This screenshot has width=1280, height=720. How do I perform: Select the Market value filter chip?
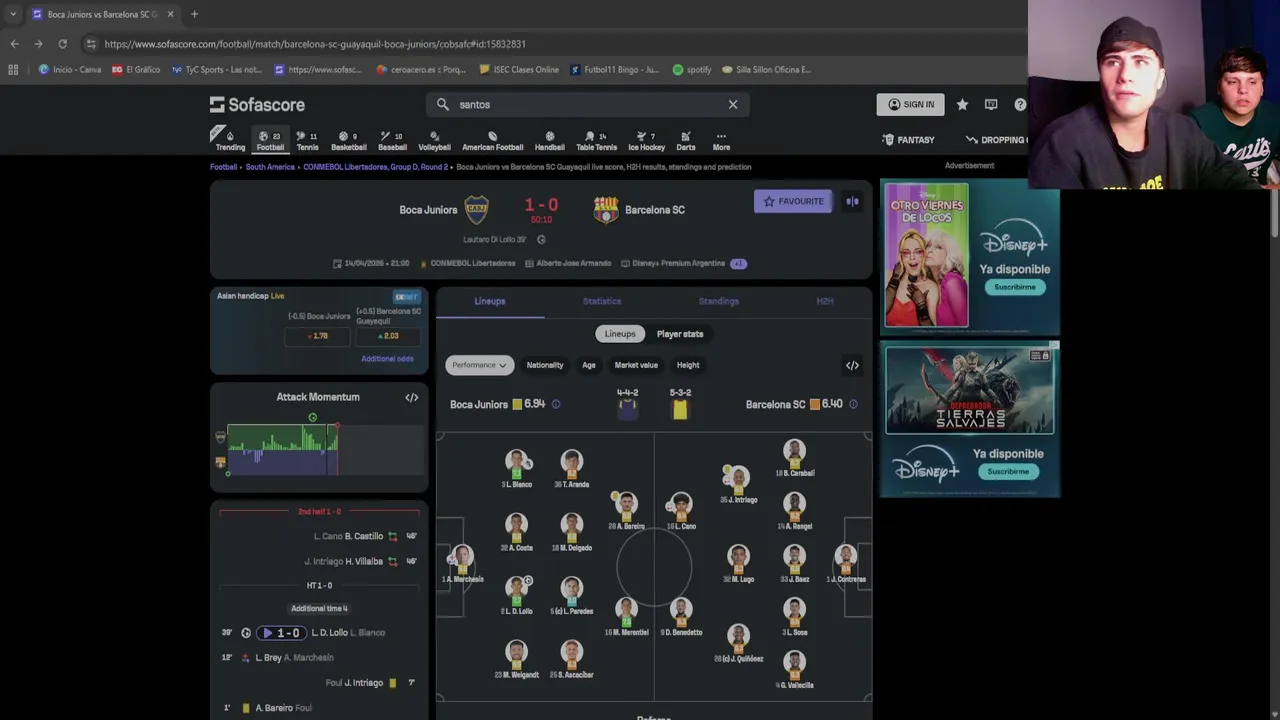click(x=636, y=365)
